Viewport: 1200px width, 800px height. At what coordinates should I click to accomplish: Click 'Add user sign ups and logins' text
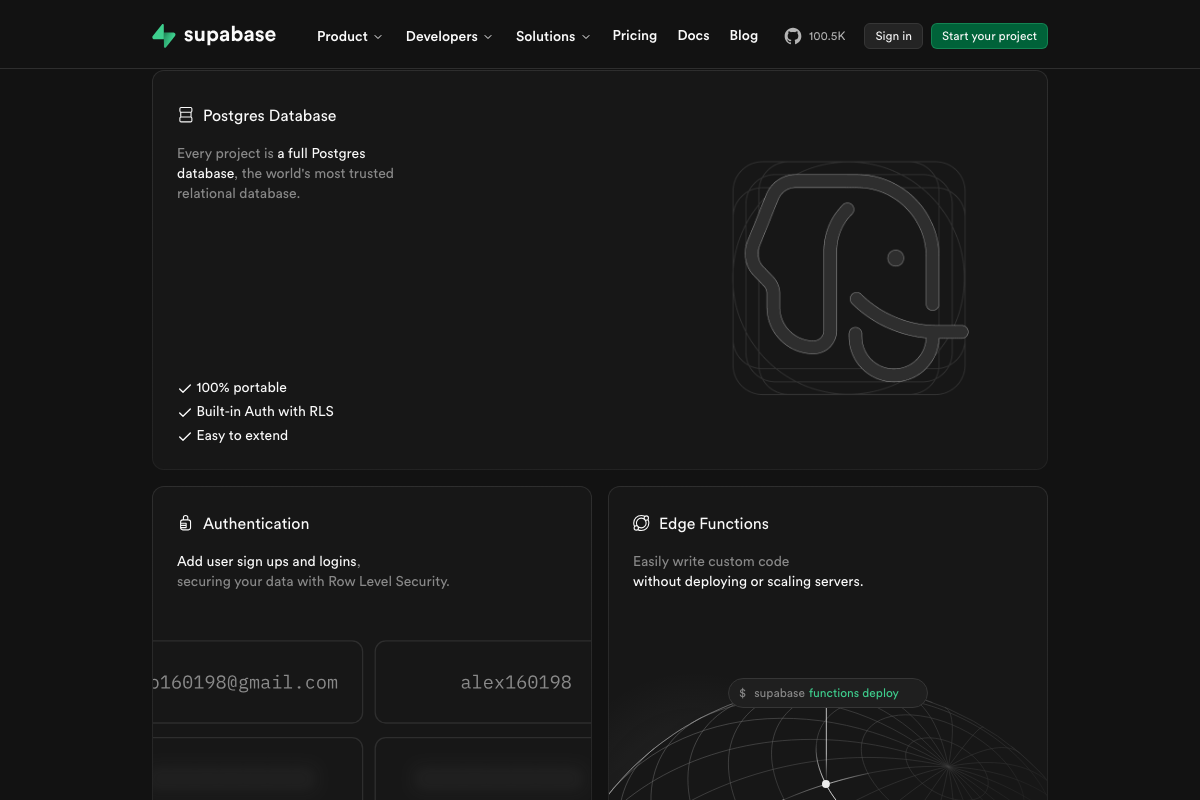tap(267, 561)
